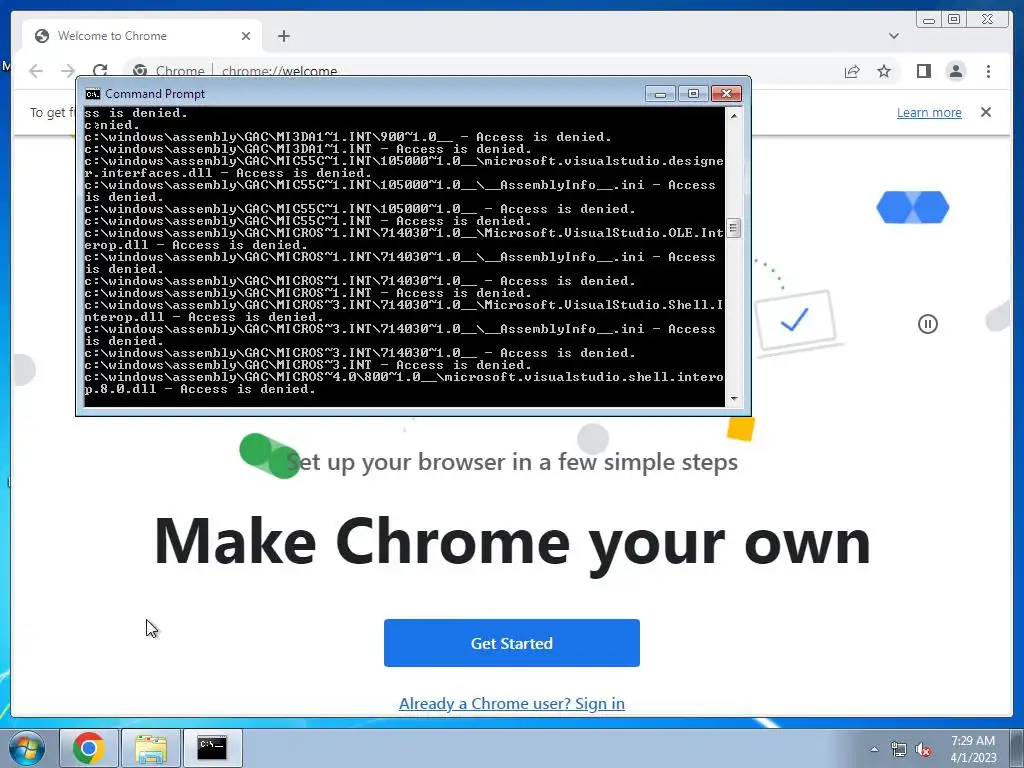Show hidden system tray icons
1024x768 pixels.
click(874, 749)
